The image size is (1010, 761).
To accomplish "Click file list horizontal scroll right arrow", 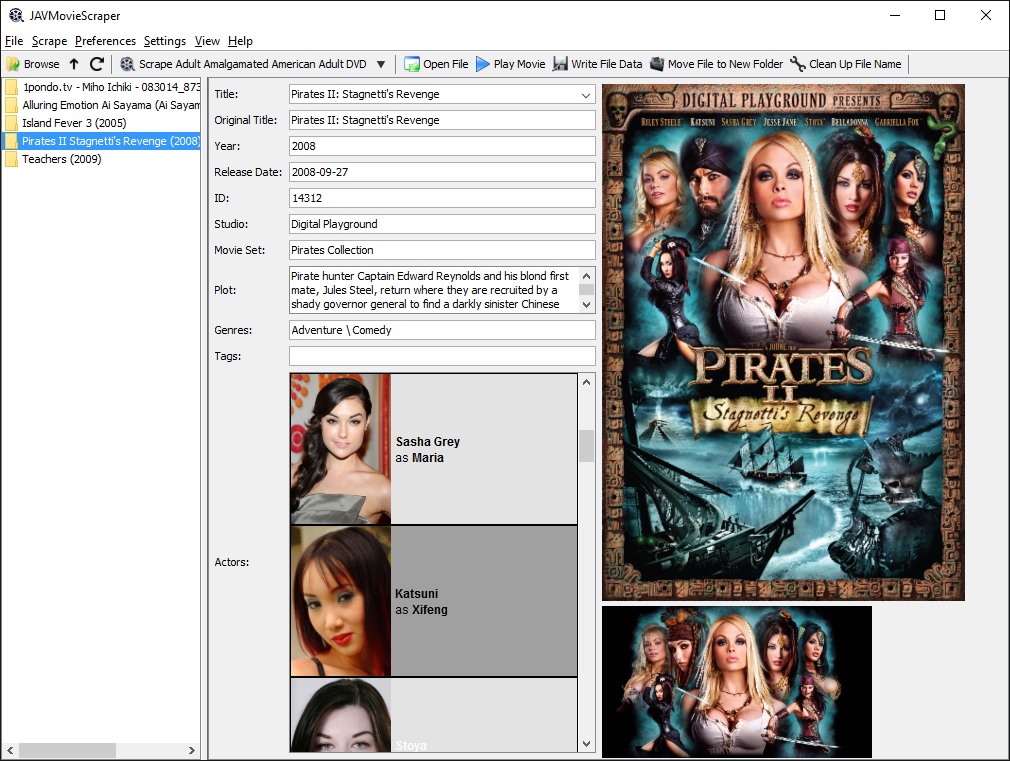I will [x=191, y=750].
